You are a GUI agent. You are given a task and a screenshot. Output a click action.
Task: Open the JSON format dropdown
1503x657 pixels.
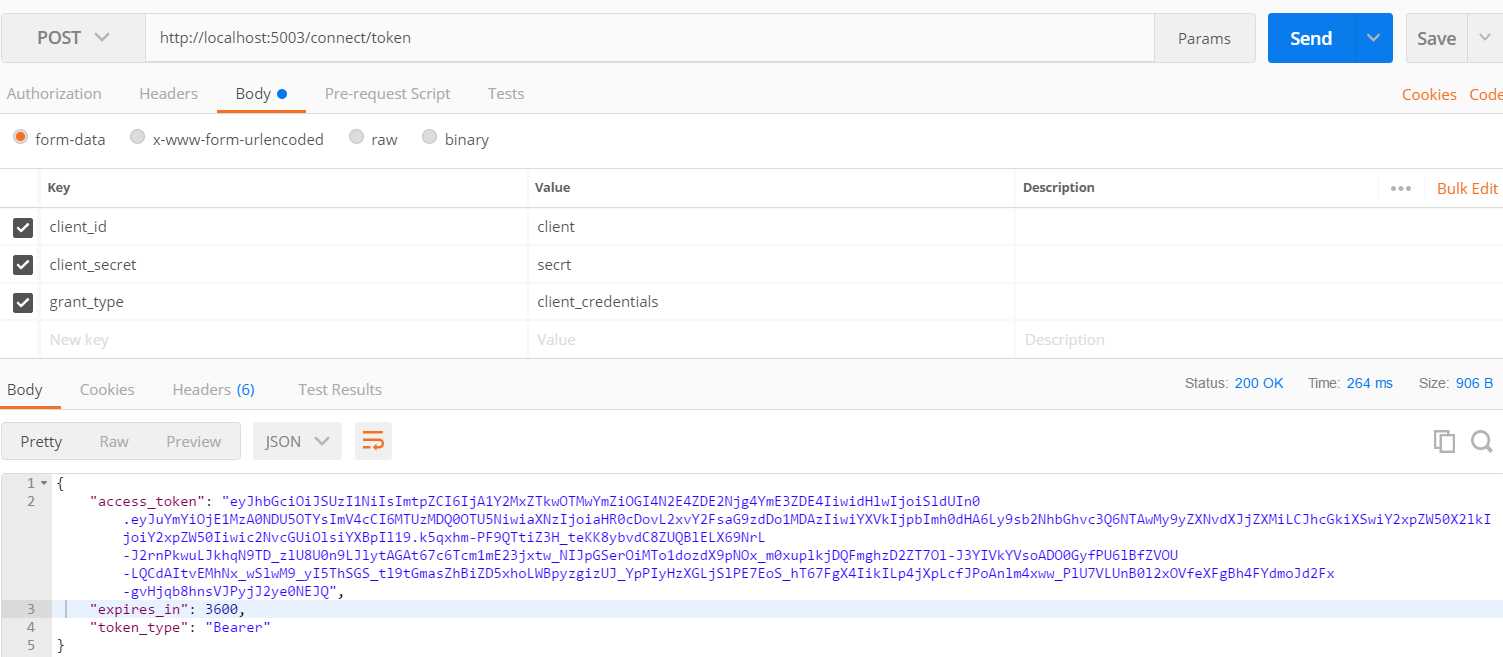click(297, 441)
